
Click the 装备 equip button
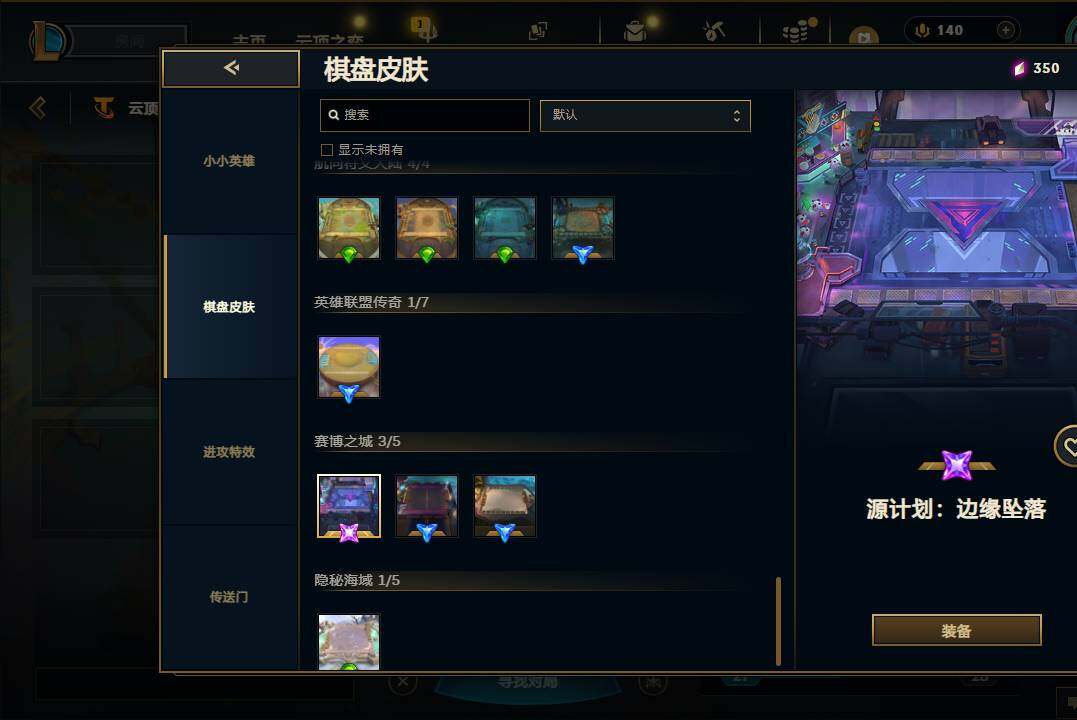956,630
